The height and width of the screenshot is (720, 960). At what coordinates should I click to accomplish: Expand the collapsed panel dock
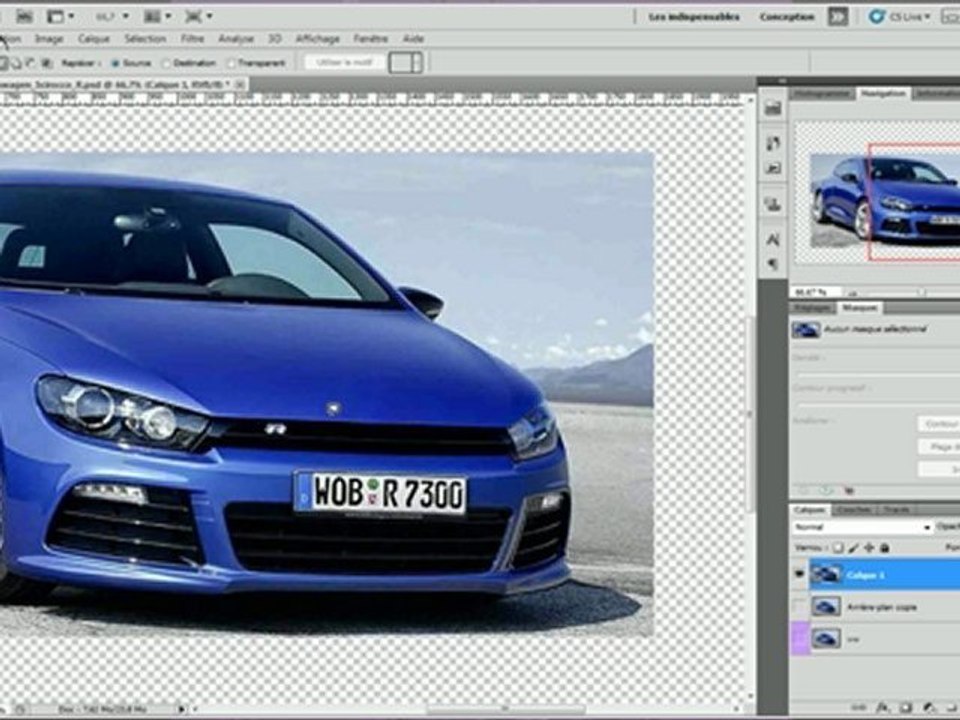tap(782, 81)
